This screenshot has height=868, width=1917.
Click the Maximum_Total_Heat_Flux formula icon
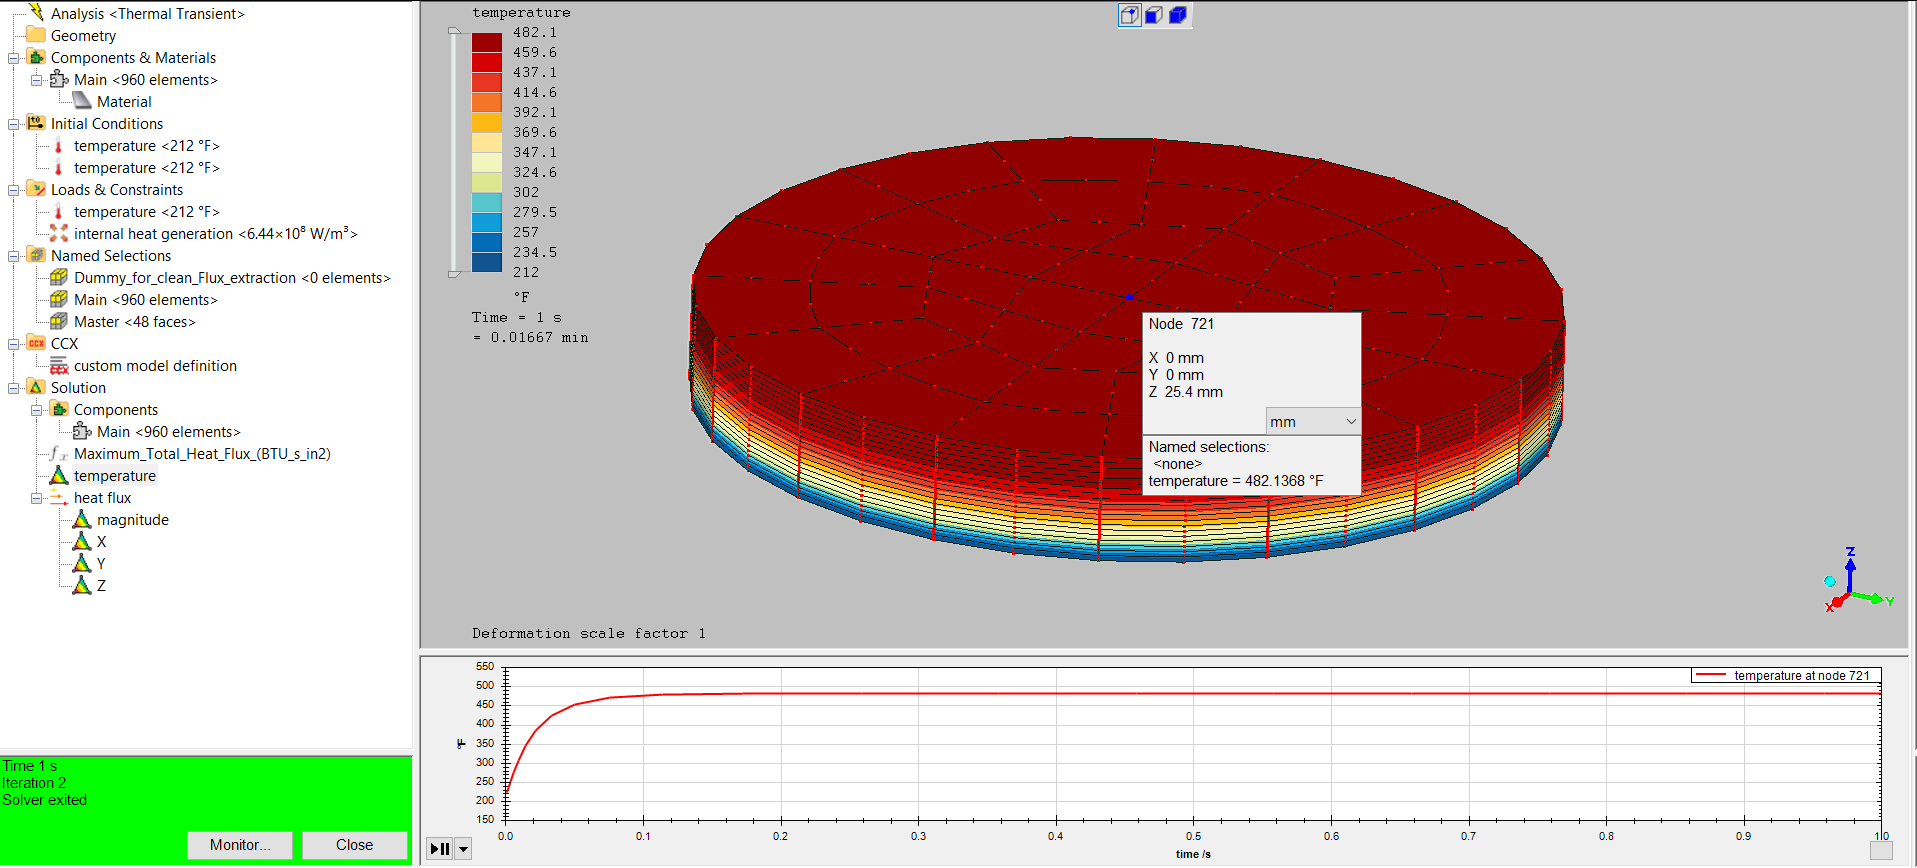pyautogui.click(x=59, y=454)
